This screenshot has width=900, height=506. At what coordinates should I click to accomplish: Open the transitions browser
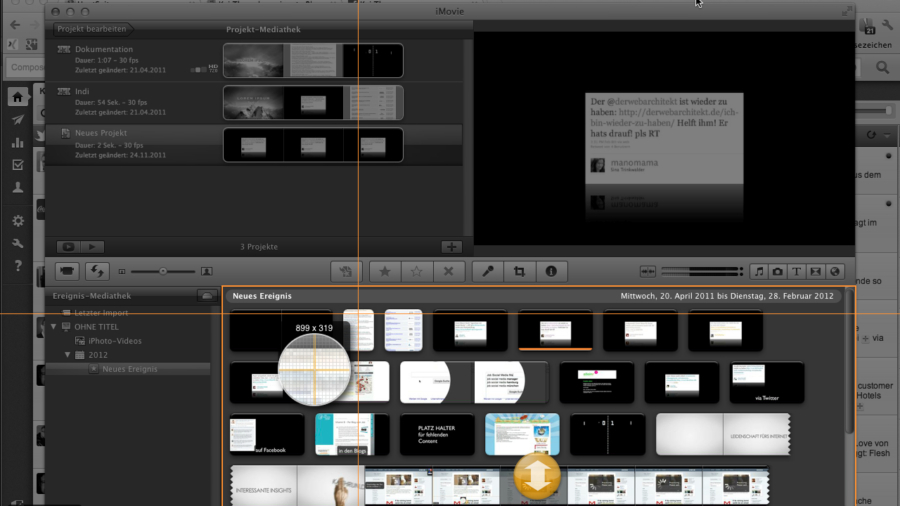click(x=816, y=271)
